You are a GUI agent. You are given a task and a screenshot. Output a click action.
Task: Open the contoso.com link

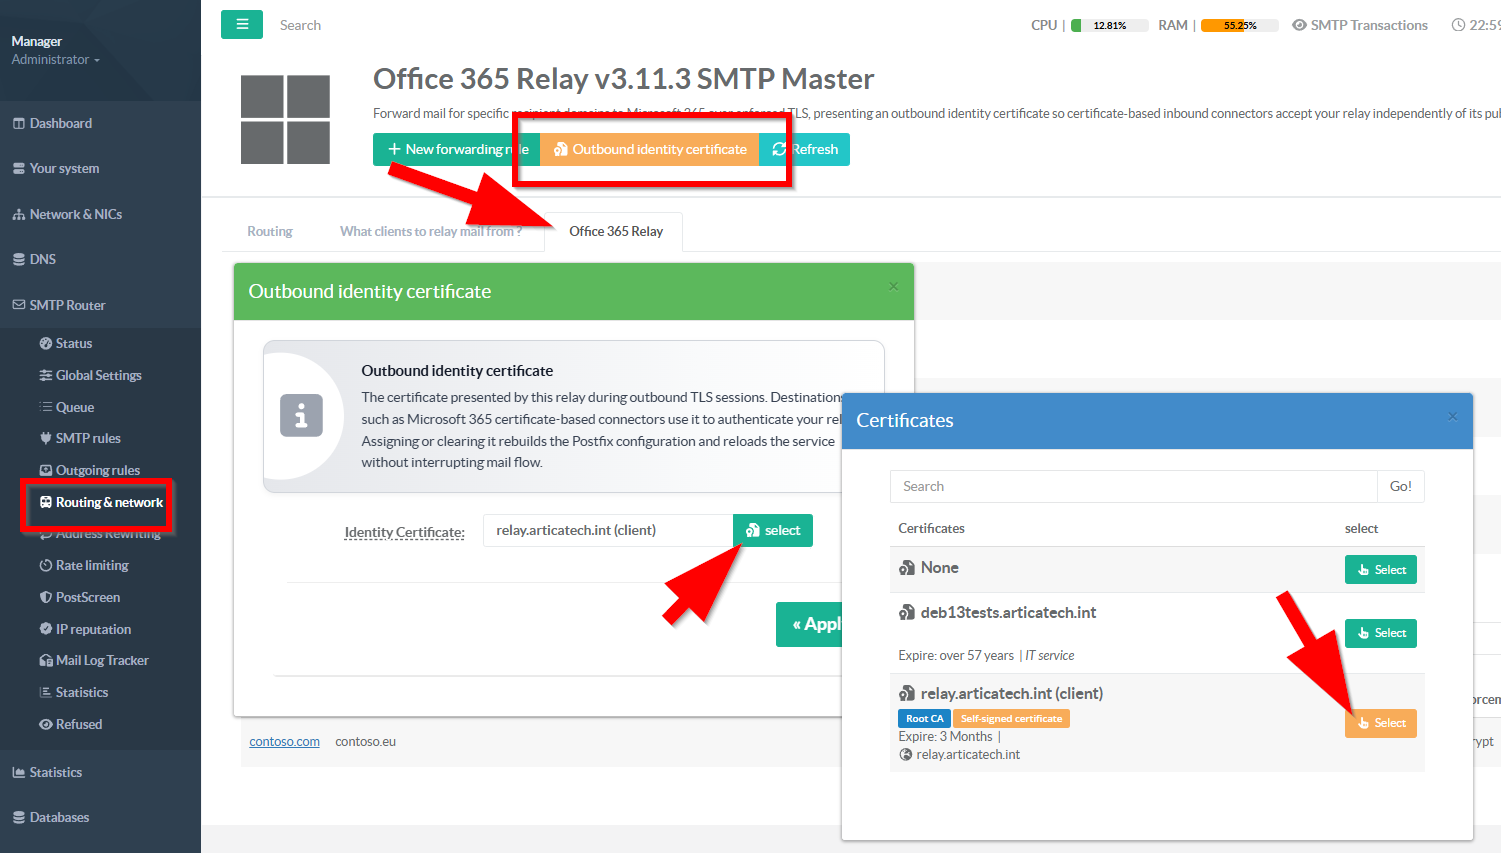(x=284, y=742)
